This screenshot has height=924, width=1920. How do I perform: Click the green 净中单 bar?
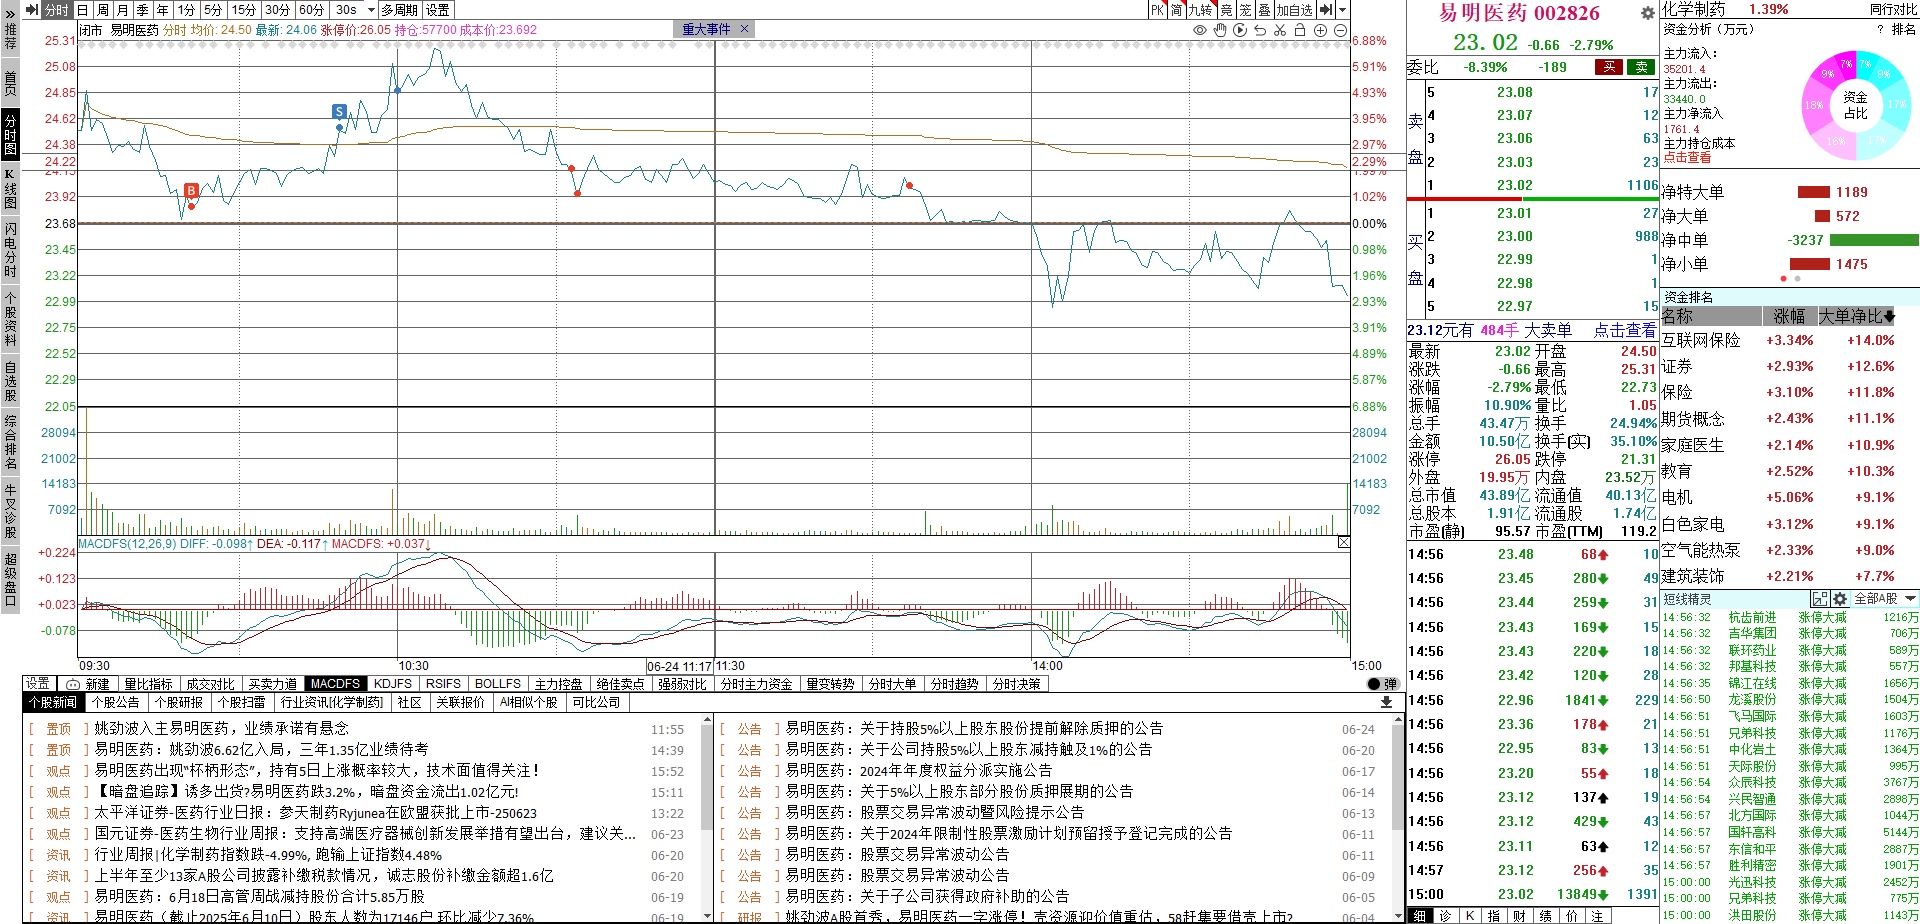(x=1874, y=240)
